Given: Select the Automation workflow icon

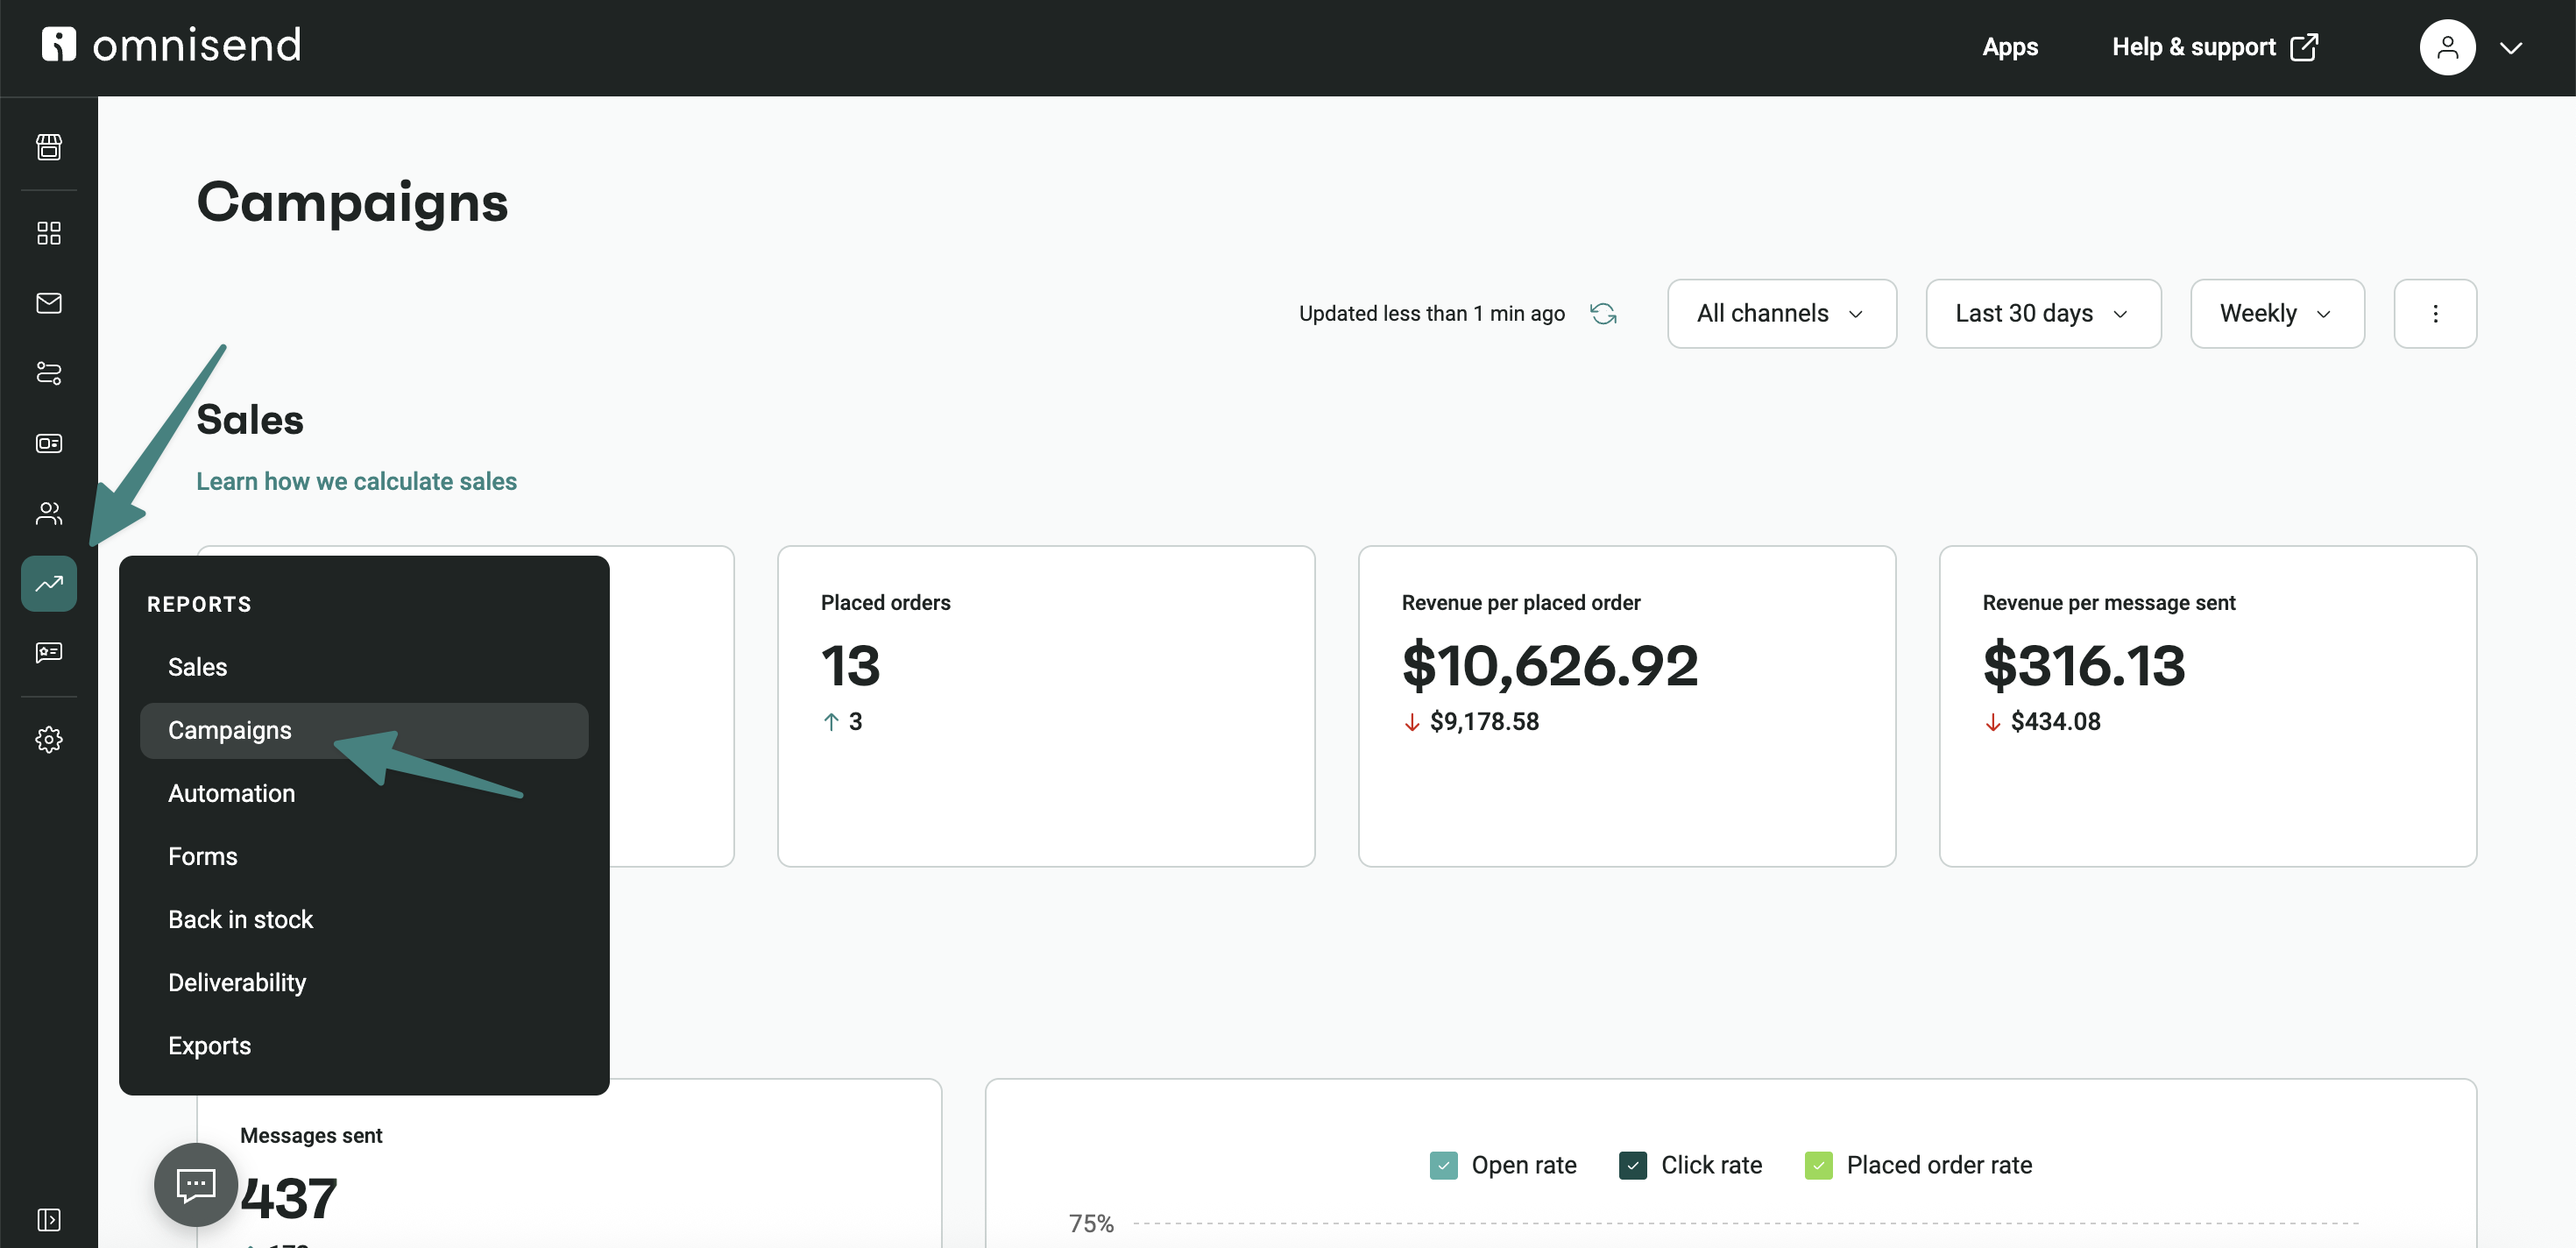Looking at the screenshot, I should pos(48,373).
